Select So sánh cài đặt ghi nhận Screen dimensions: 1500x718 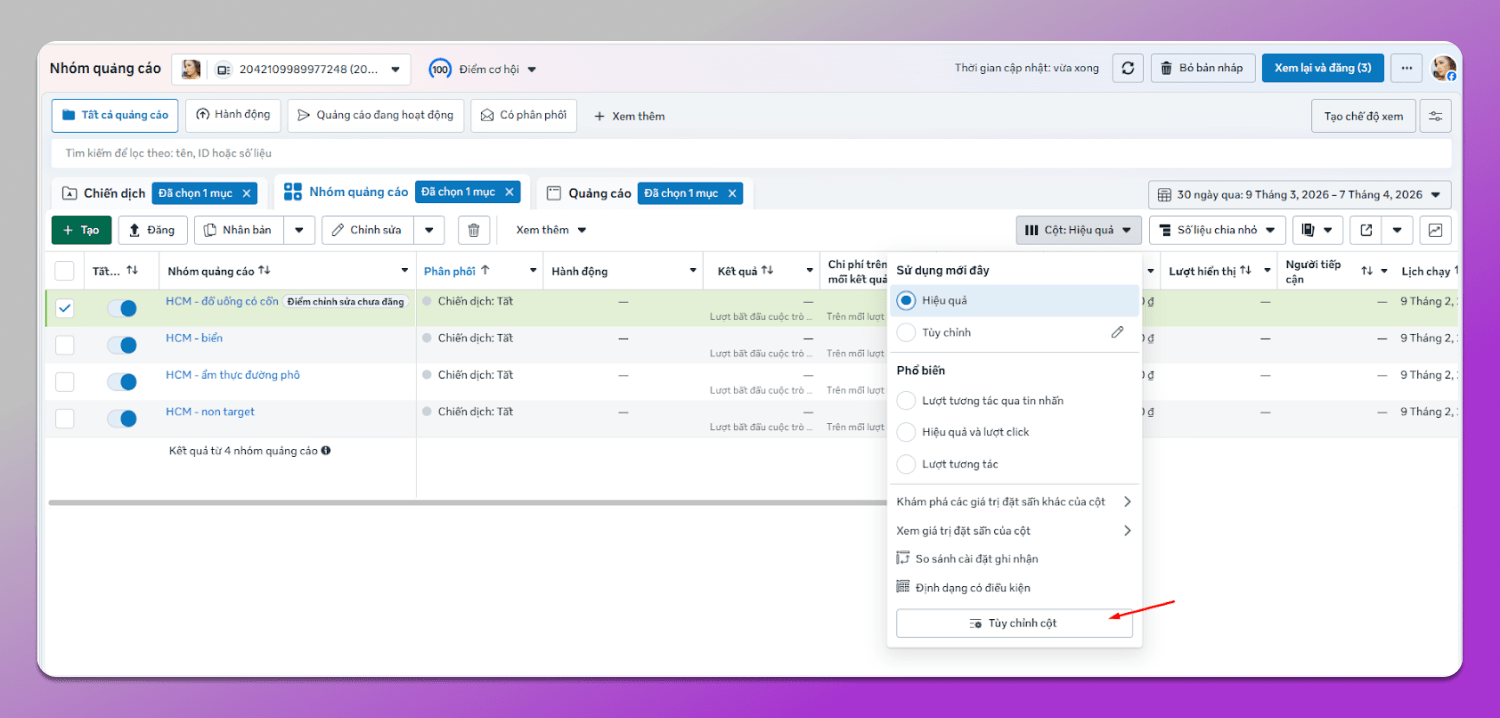tap(967, 559)
